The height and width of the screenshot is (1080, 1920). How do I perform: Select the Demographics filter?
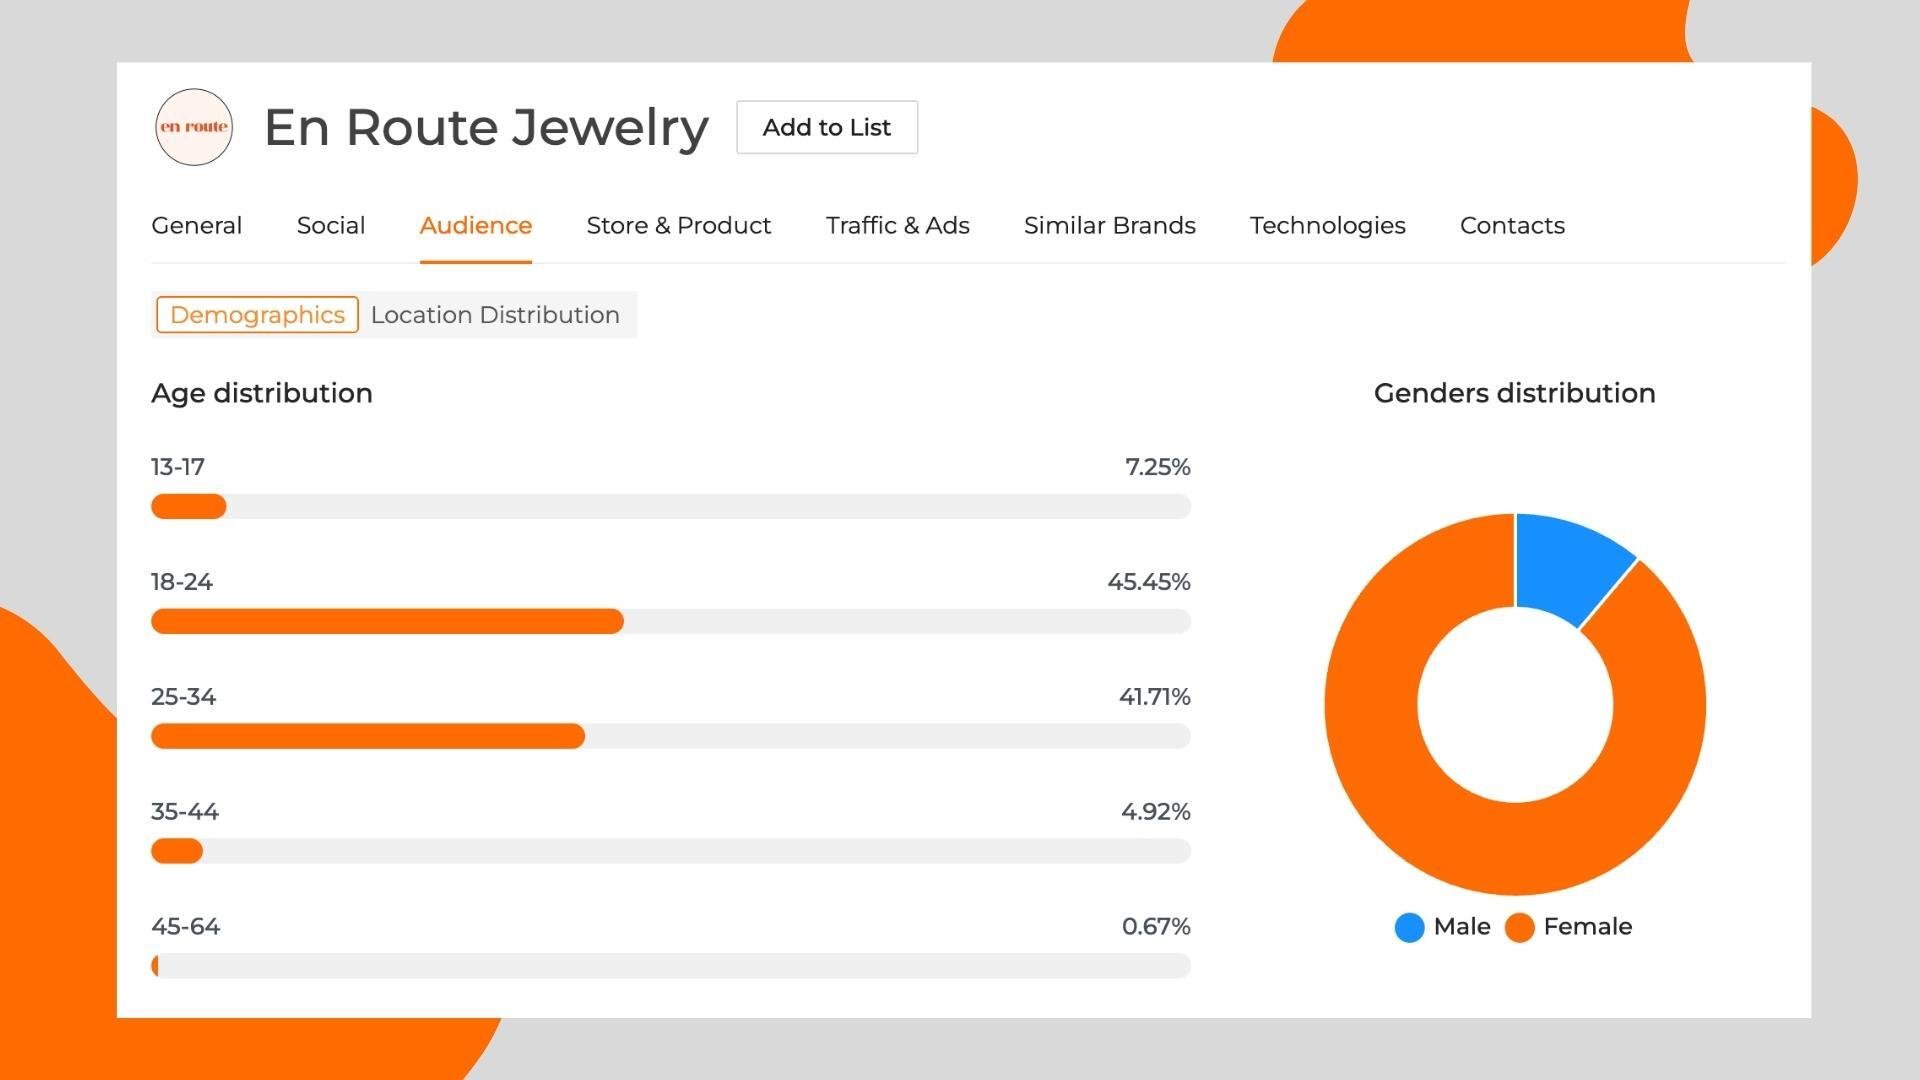click(256, 314)
